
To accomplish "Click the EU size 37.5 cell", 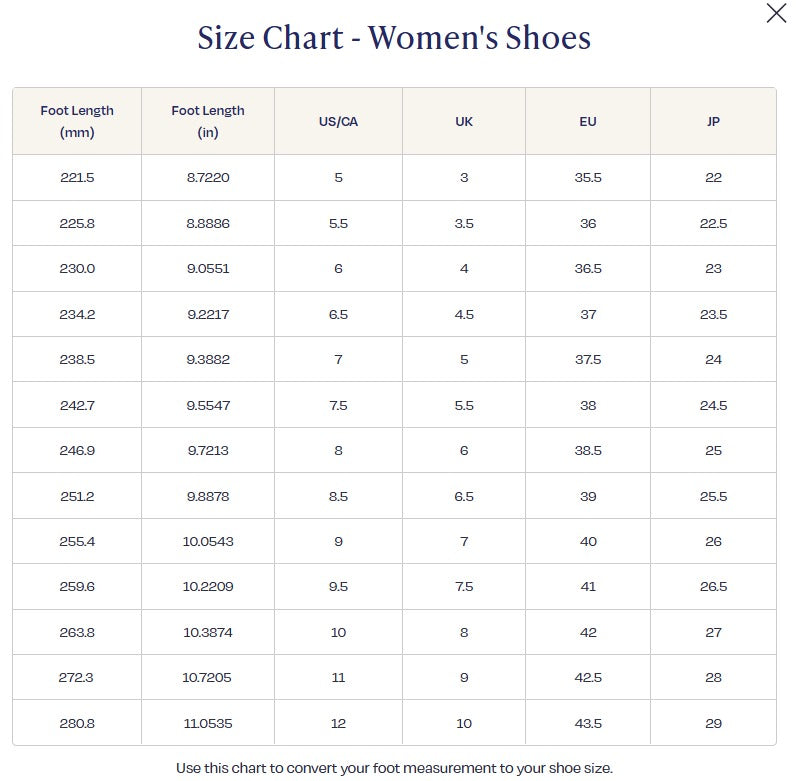I will pos(588,360).
